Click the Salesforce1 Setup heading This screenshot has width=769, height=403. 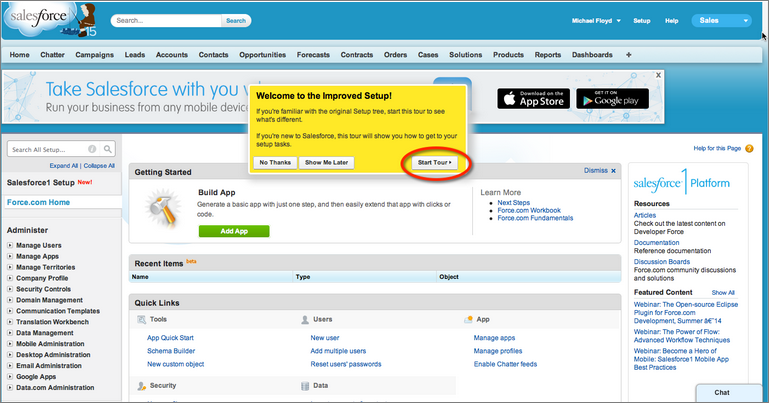pos(41,182)
